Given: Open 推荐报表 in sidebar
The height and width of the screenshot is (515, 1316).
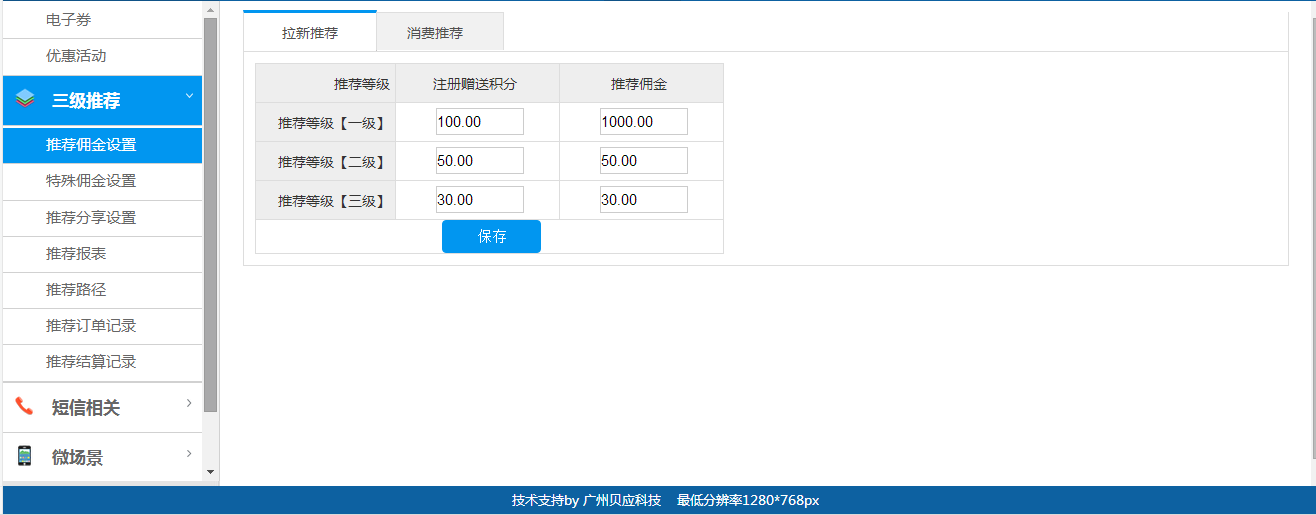Looking at the screenshot, I should [102, 254].
